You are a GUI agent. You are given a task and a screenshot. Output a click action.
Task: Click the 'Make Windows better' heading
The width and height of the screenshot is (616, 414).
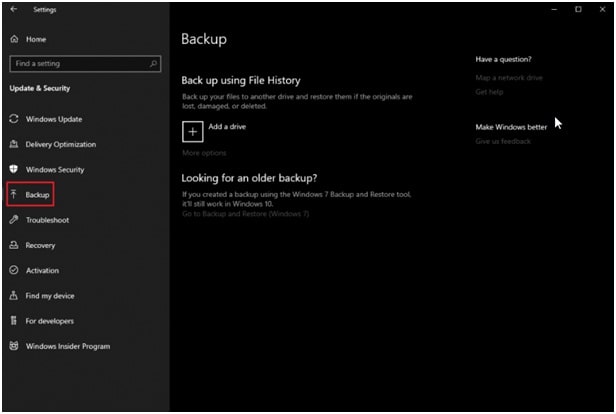tap(511, 127)
